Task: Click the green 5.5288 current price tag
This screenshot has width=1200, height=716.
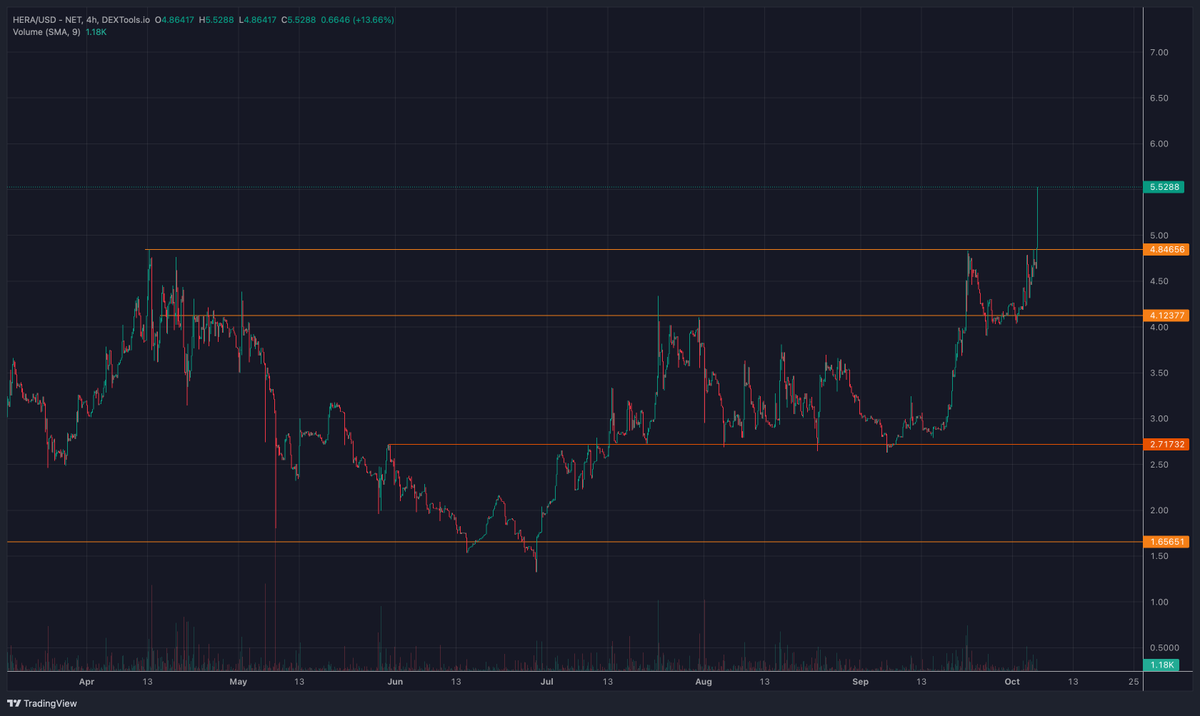Action: [x=1164, y=187]
